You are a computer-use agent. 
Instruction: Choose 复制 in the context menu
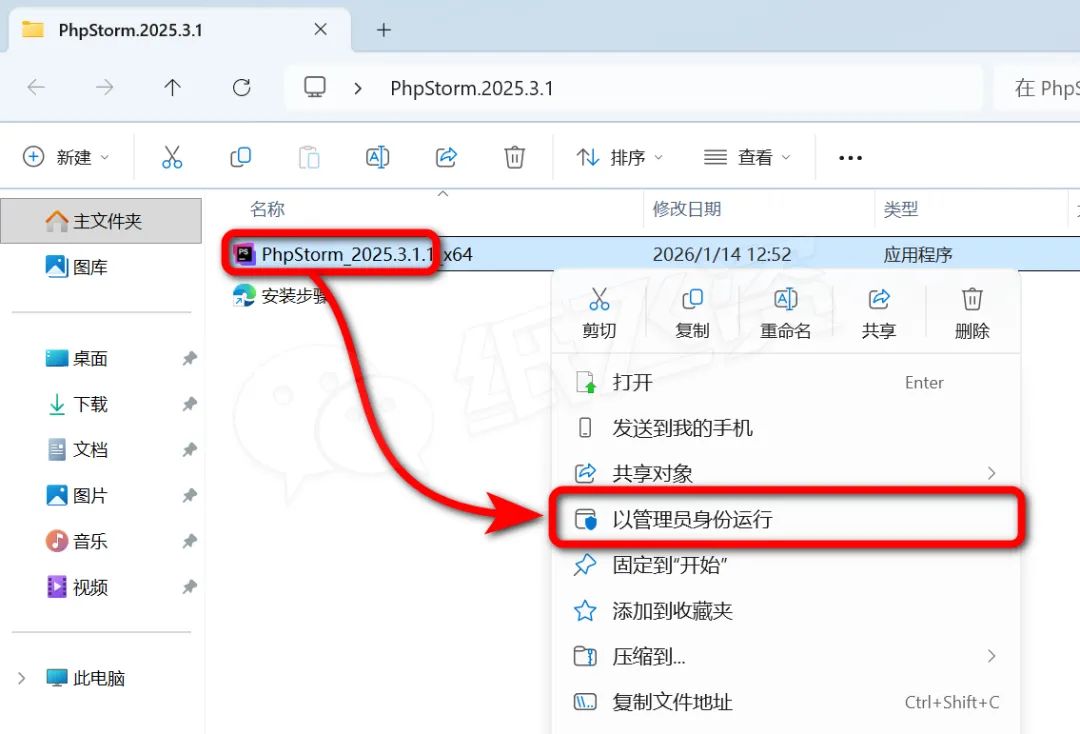point(692,313)
